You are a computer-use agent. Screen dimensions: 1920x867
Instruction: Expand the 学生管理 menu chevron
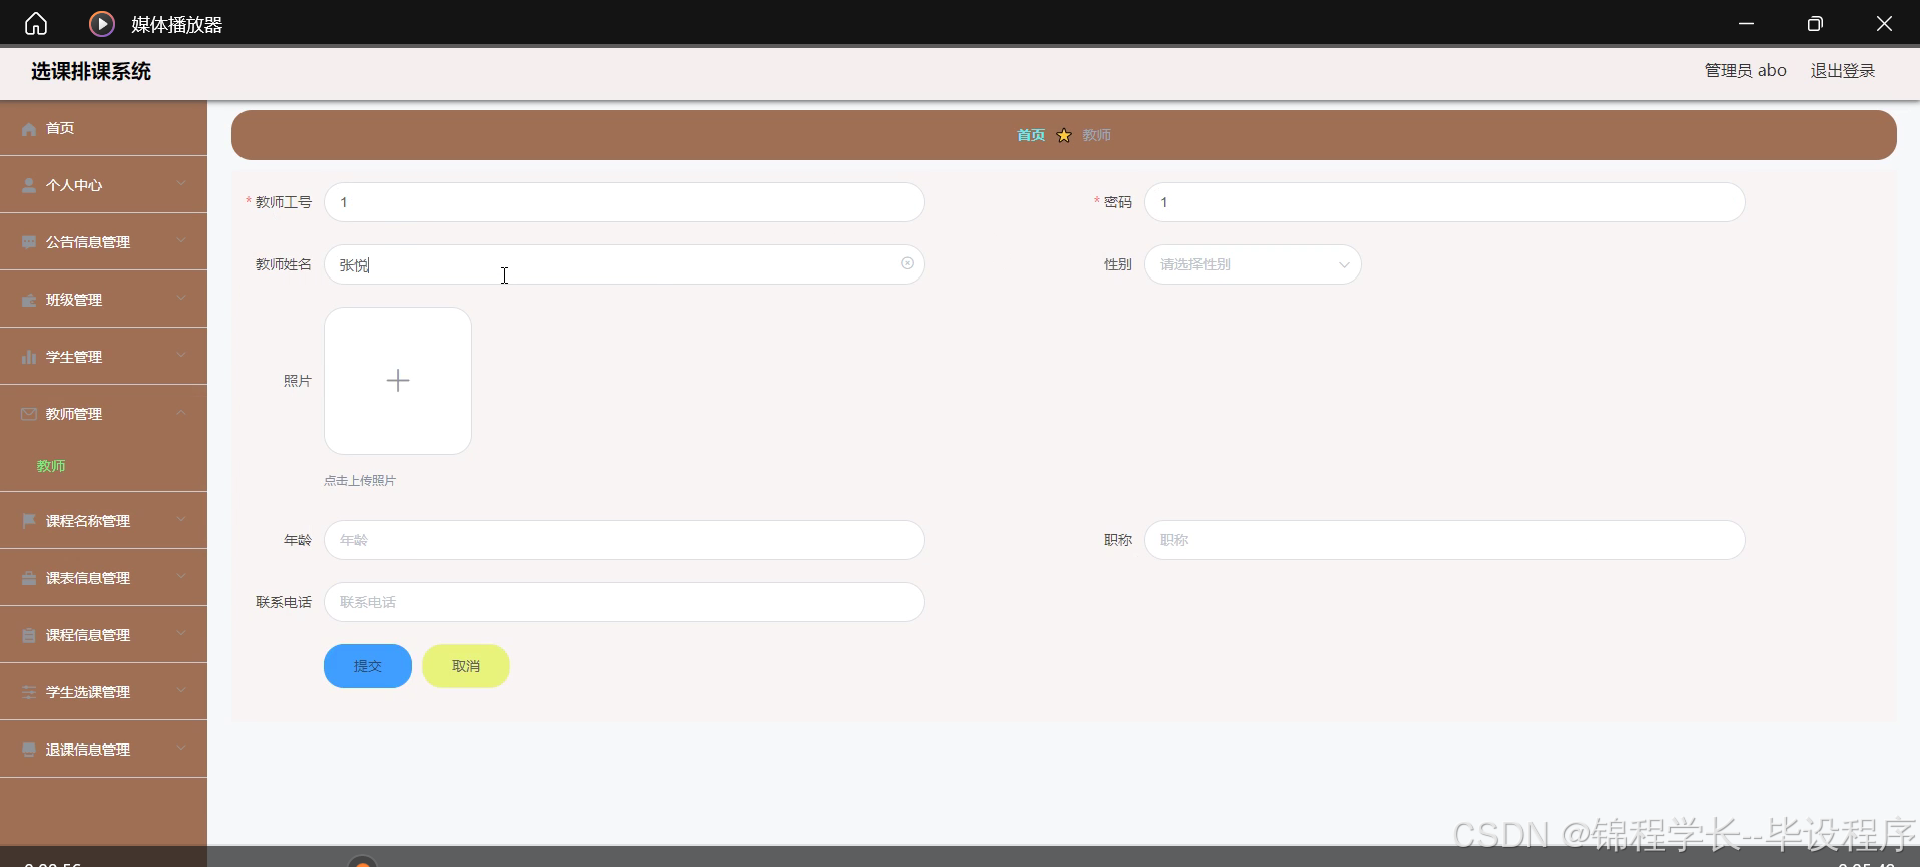[181, 356]
